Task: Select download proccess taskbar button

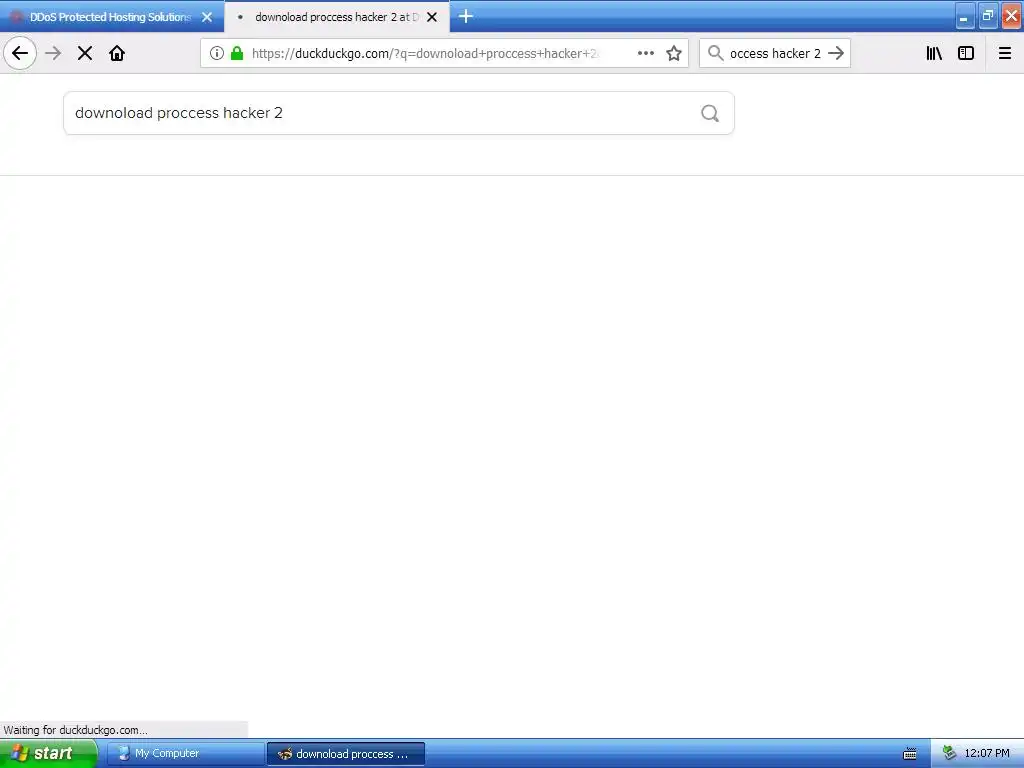Action: pyautogui.click(x=346, y=754)
